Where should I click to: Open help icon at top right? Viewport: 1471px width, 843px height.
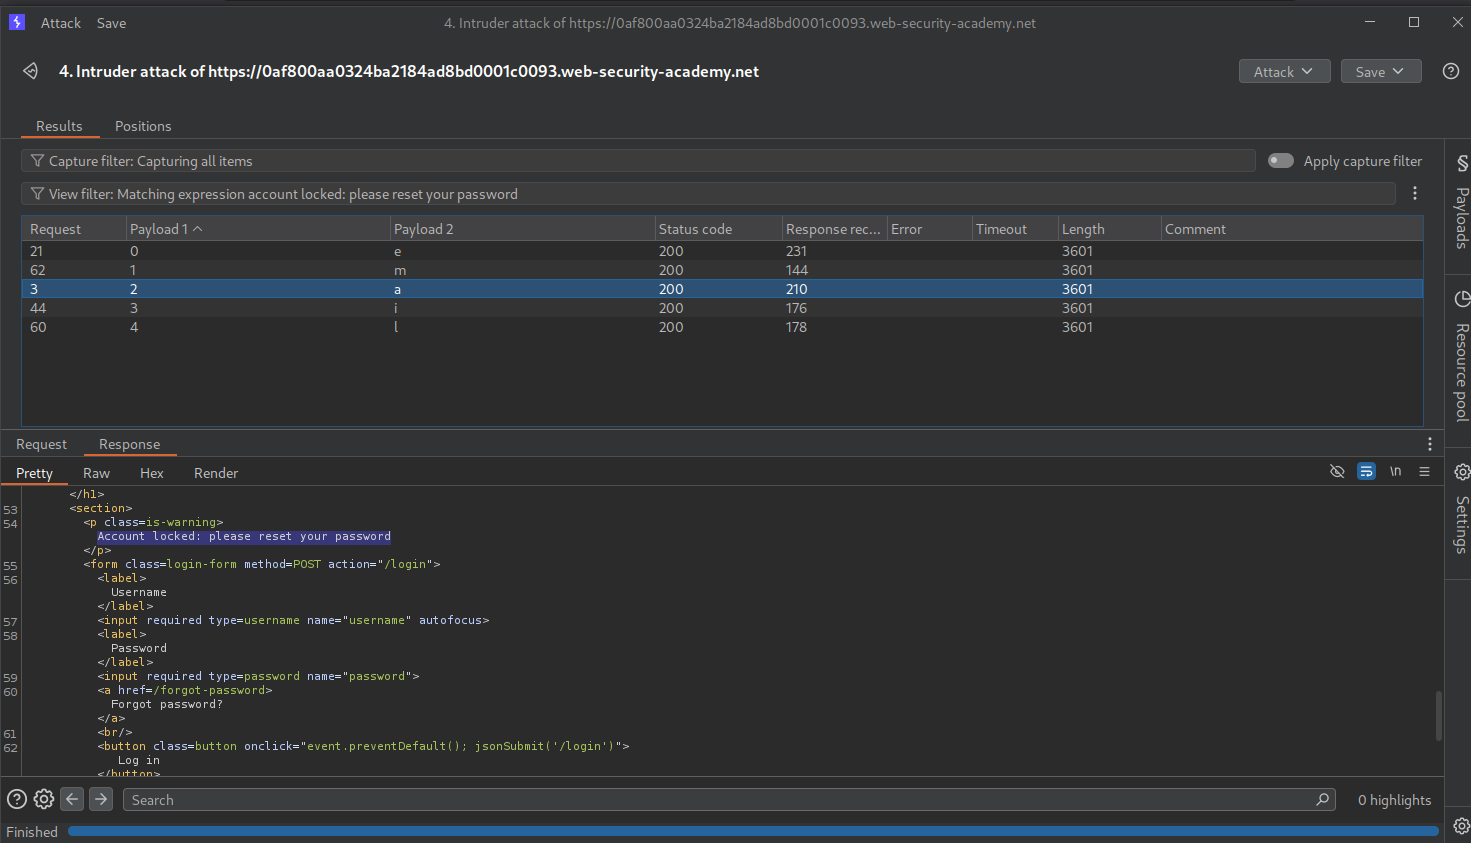1450,71
